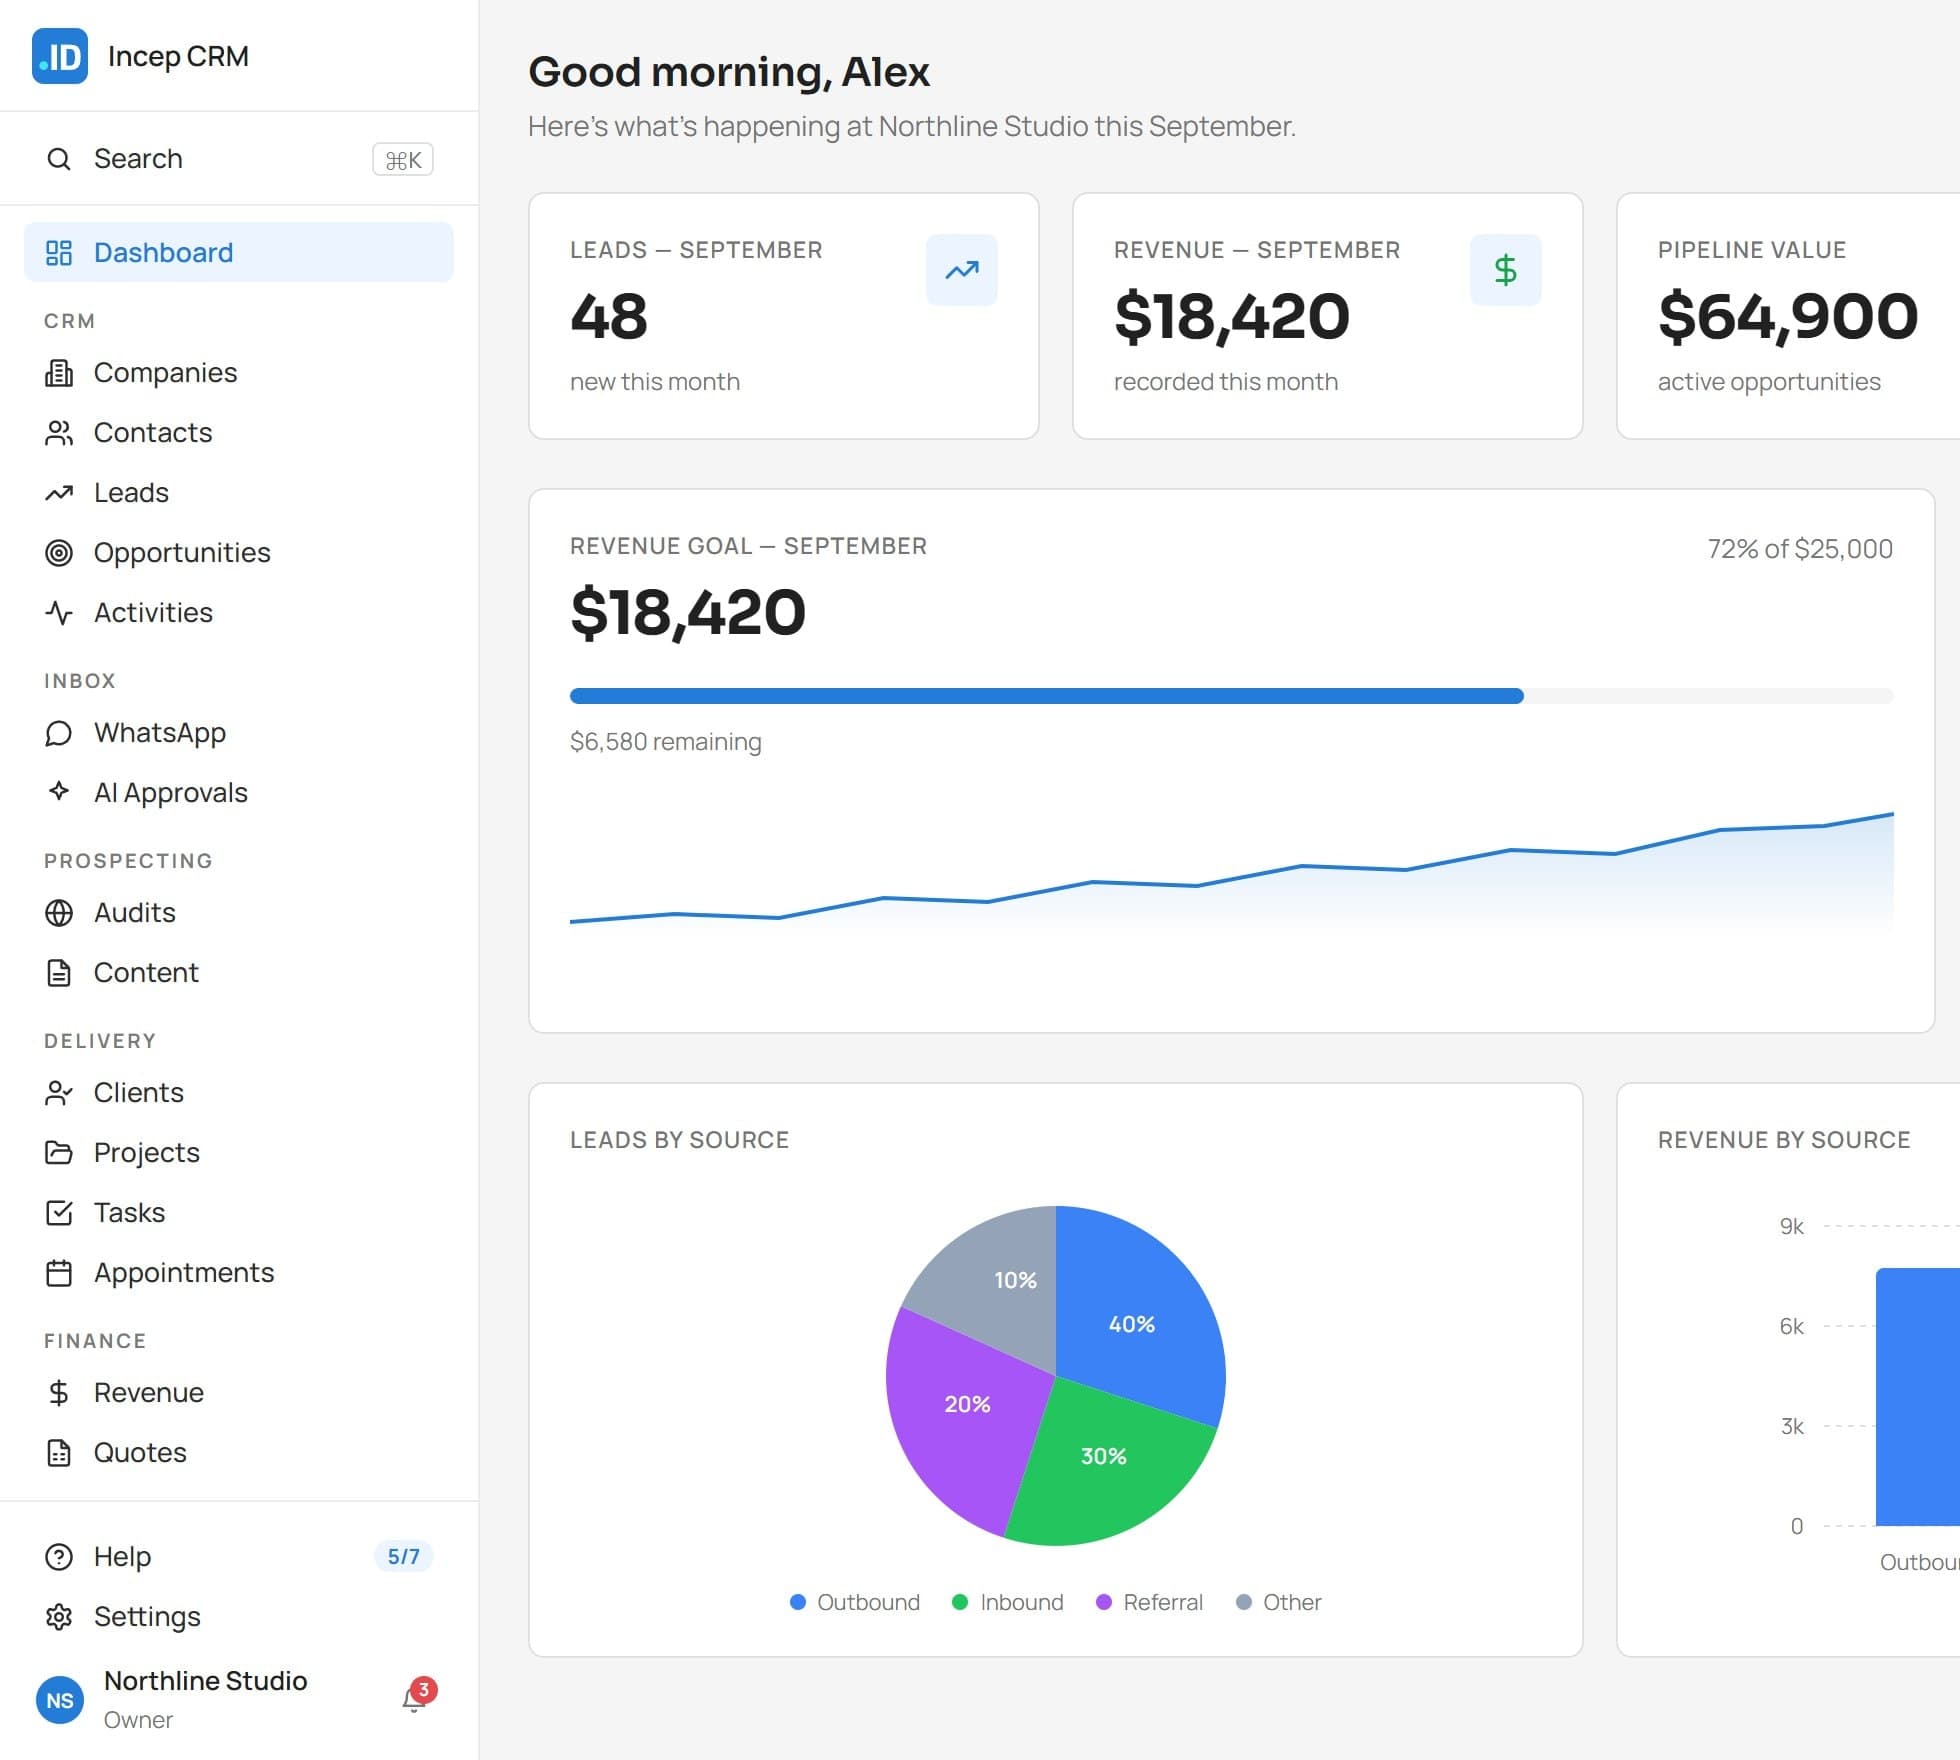Screen dimensions: 1960x1760
Task: Open notifications bell with 3 badge
Action: 417,1697
